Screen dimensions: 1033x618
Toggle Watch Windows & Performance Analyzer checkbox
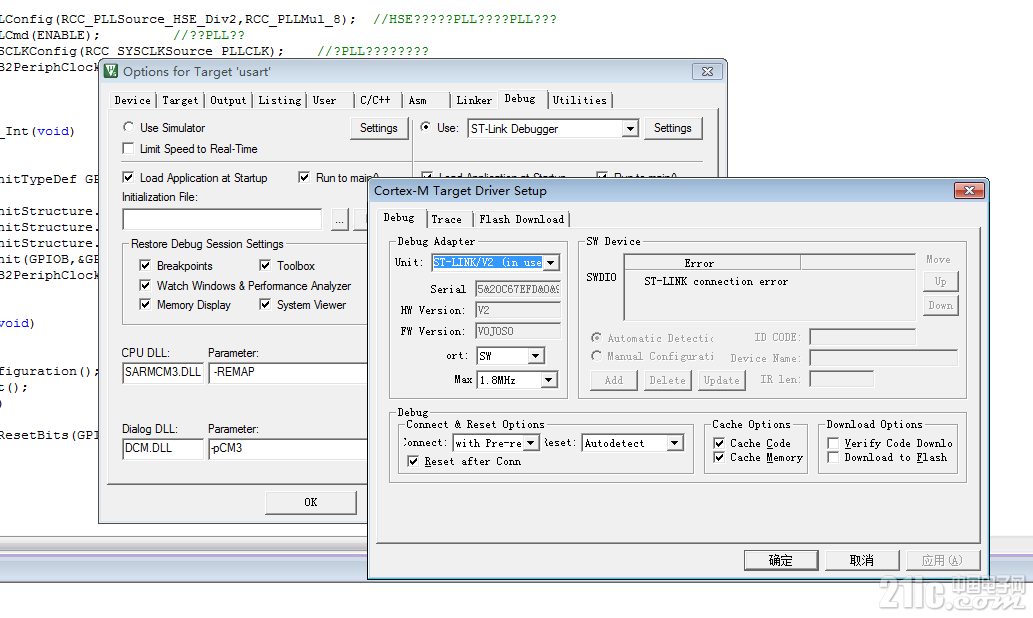click(145, 285)
